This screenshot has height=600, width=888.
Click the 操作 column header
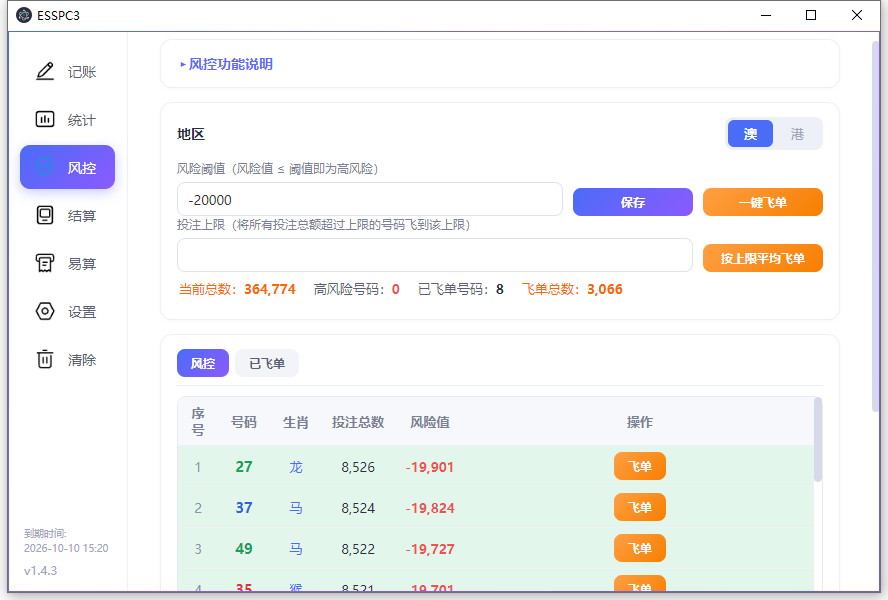(640, 422)
